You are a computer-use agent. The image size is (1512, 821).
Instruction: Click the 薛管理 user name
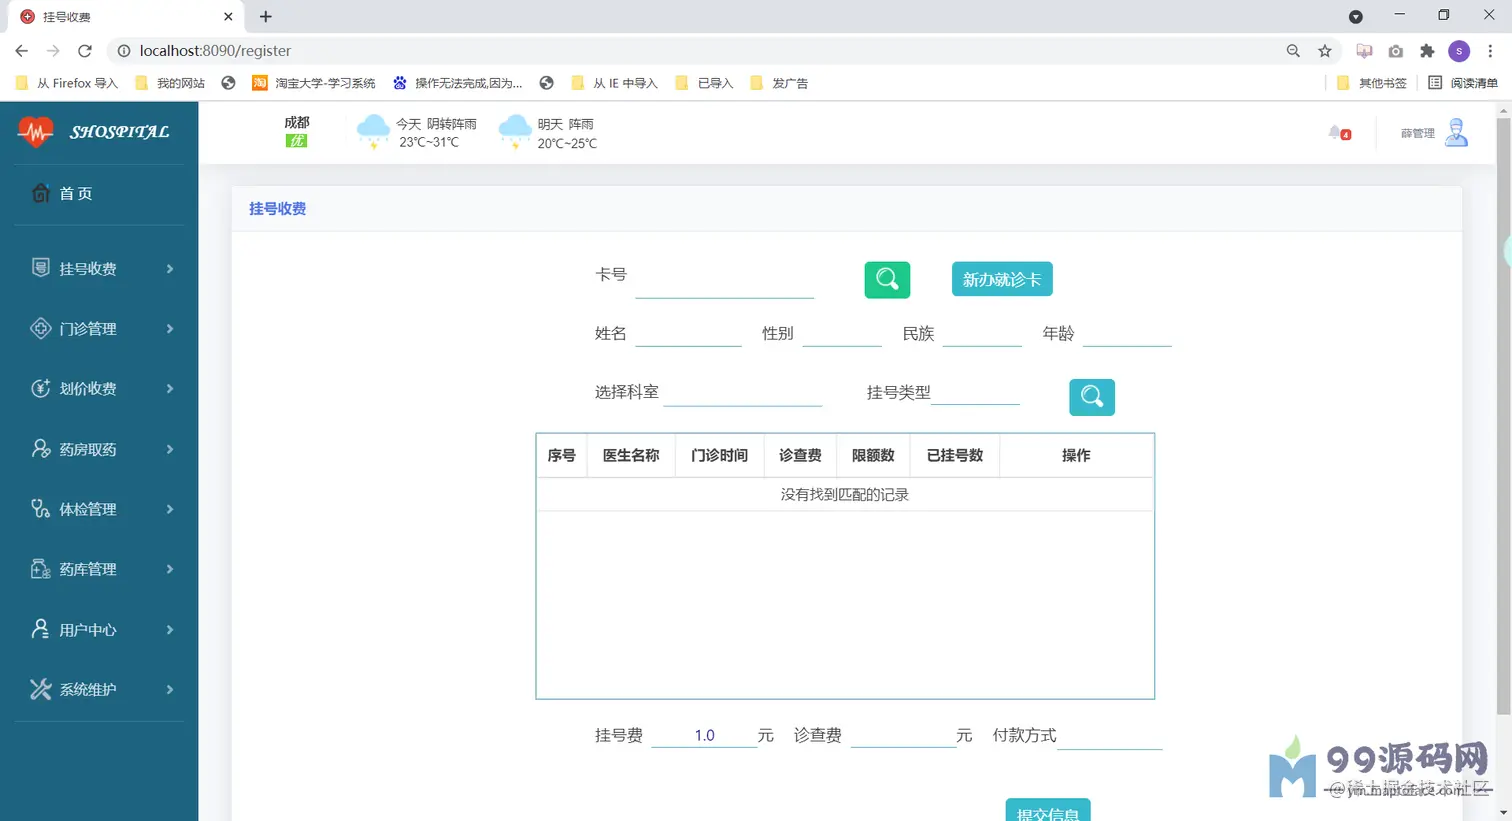click(x=1417, y=133)
